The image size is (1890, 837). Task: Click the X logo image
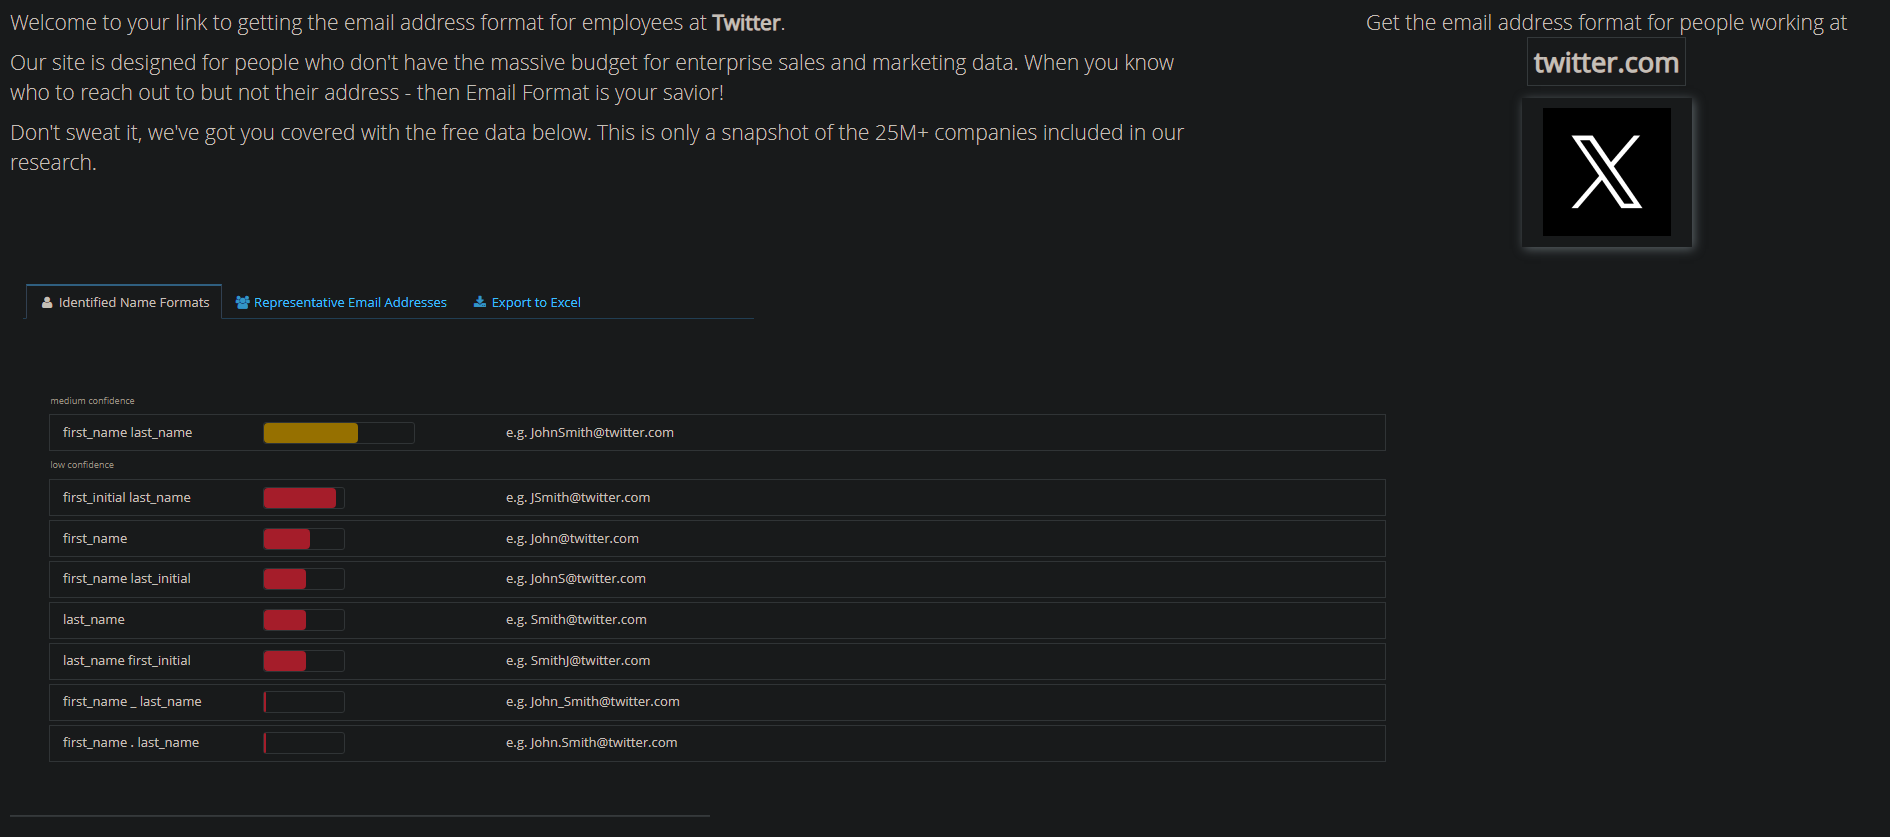pyautogui.click(x=1606, y=172)
